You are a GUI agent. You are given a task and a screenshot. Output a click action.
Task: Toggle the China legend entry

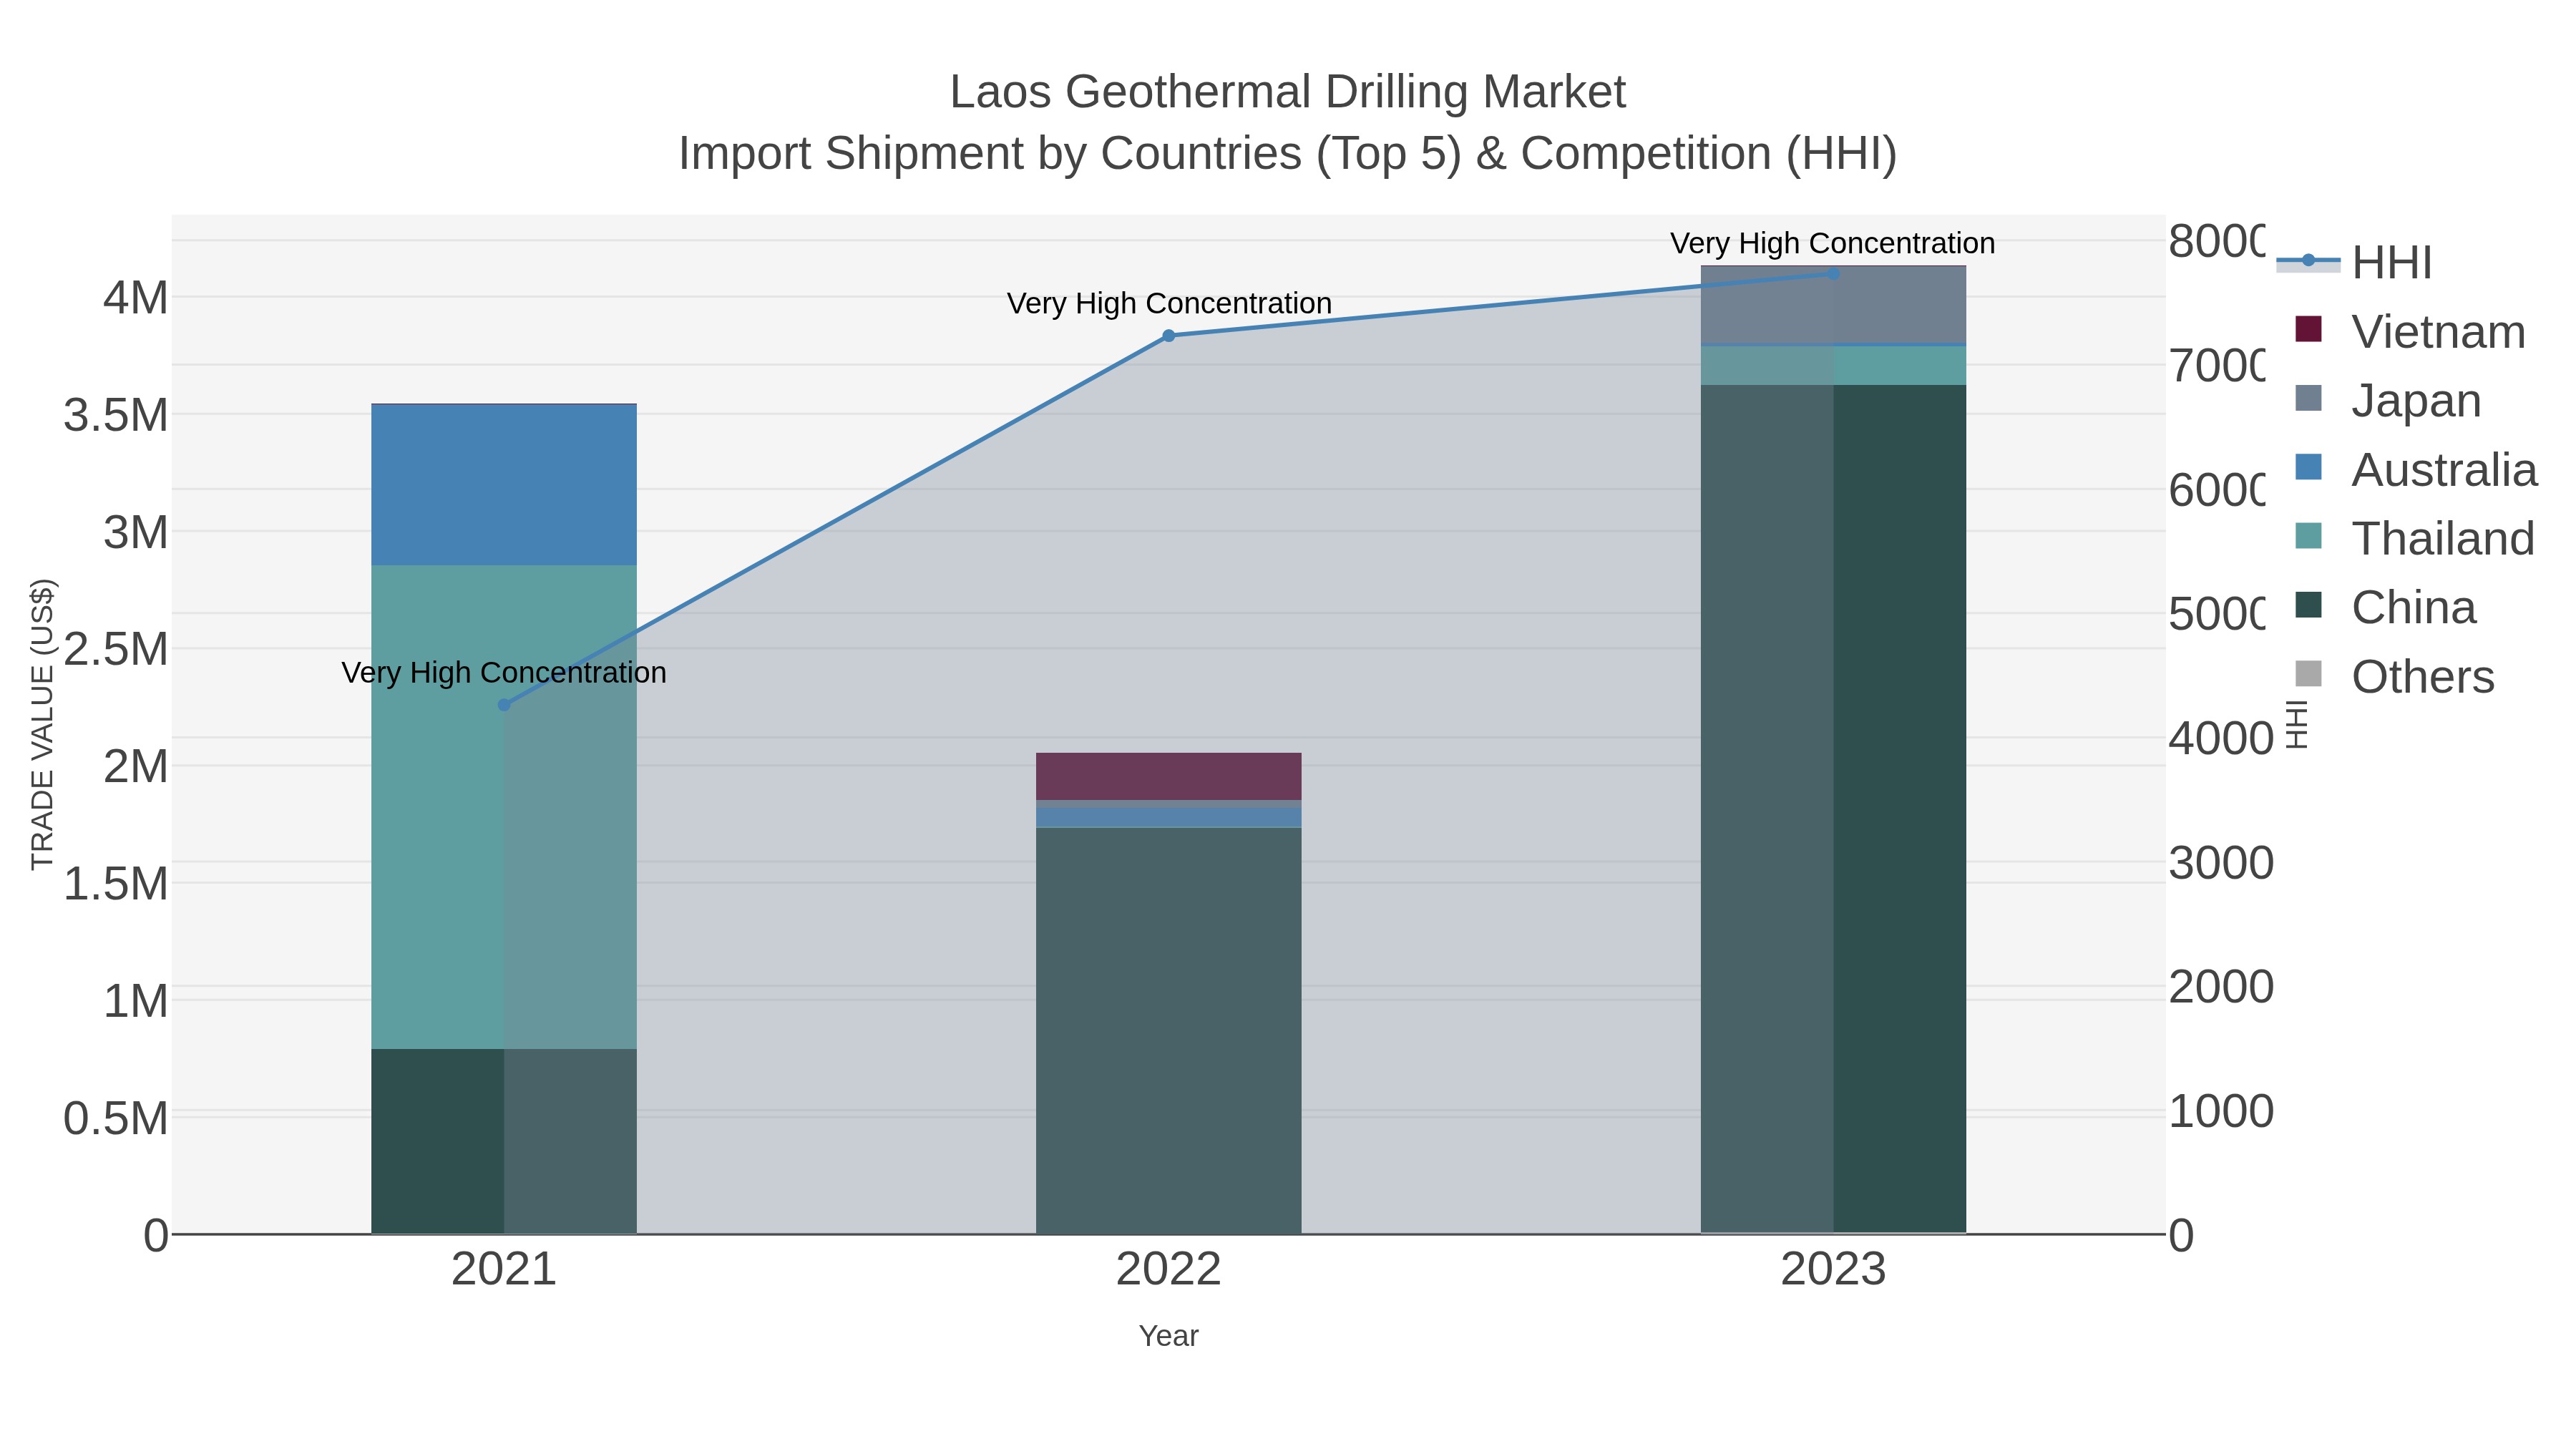click(2385, 607)
